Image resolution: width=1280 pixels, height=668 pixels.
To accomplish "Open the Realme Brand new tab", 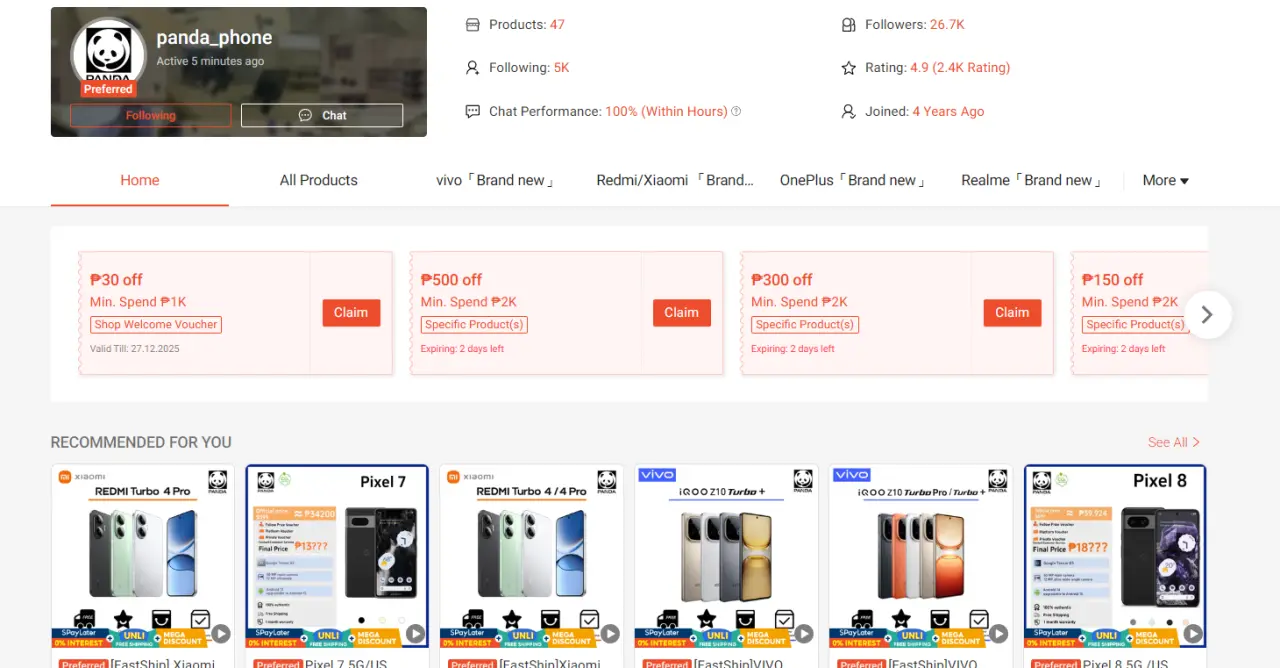I will [x=1031, y=181].
